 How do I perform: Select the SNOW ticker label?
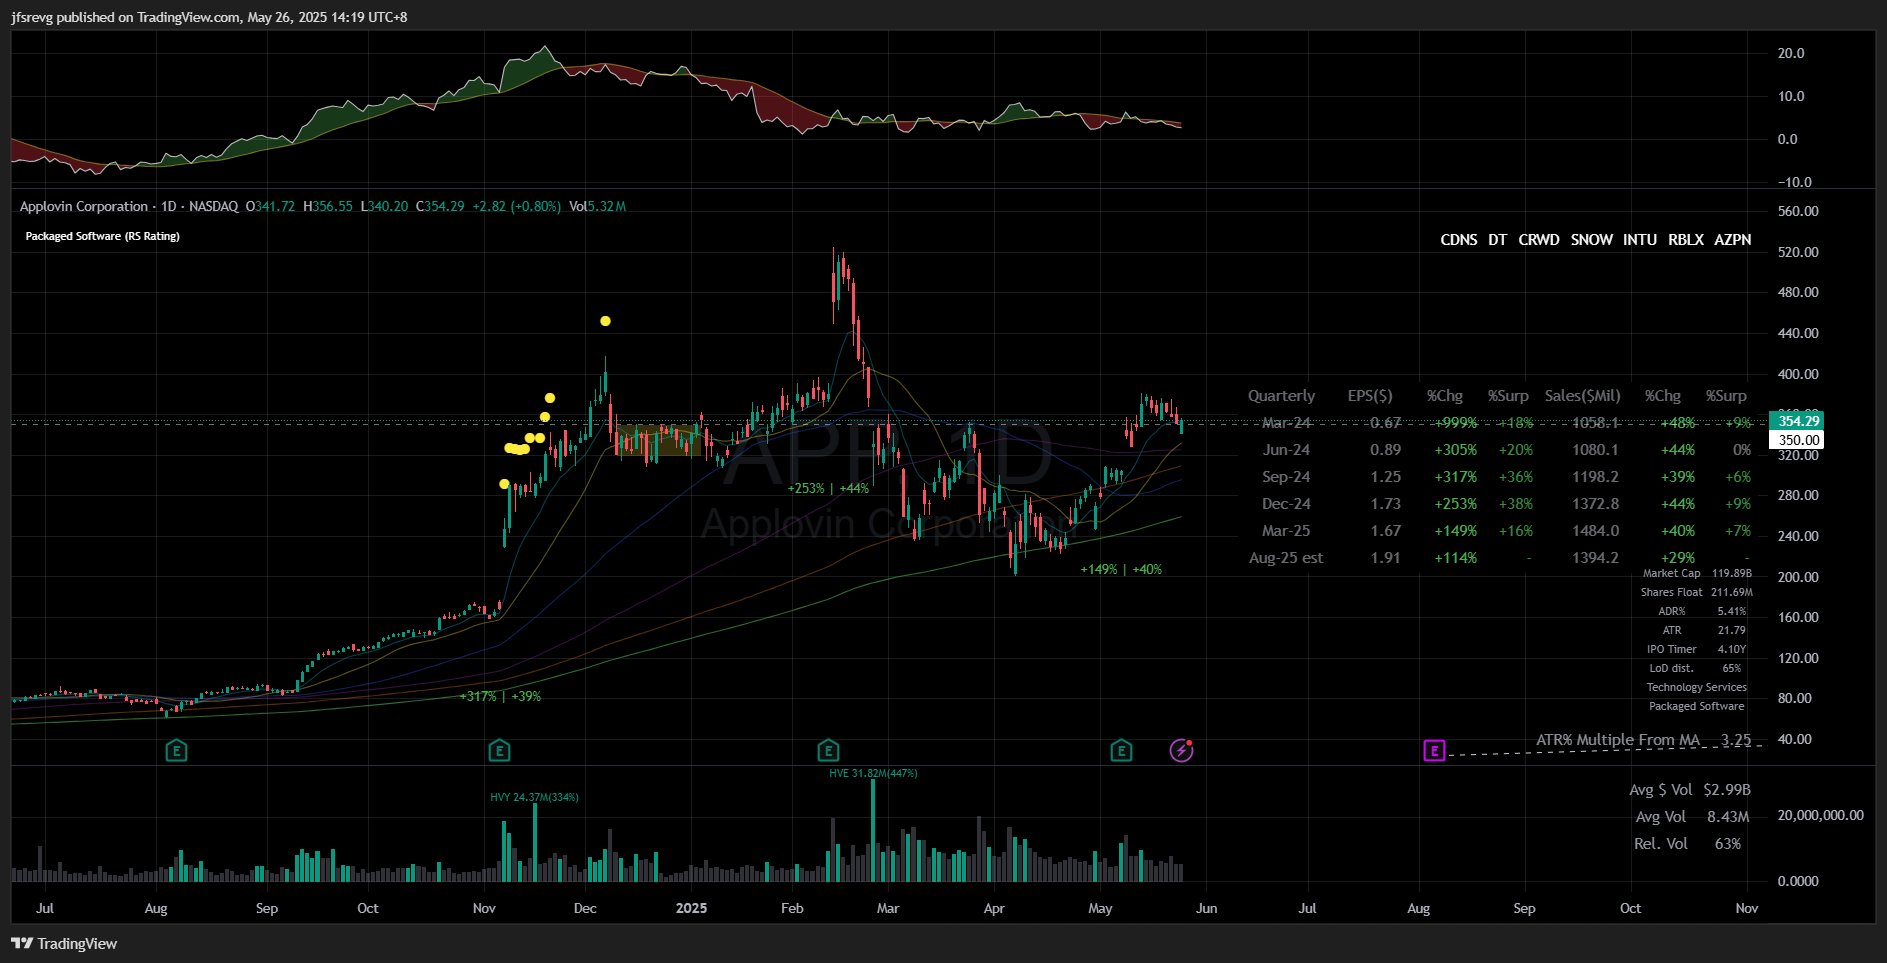click(x=1591, y=240)
